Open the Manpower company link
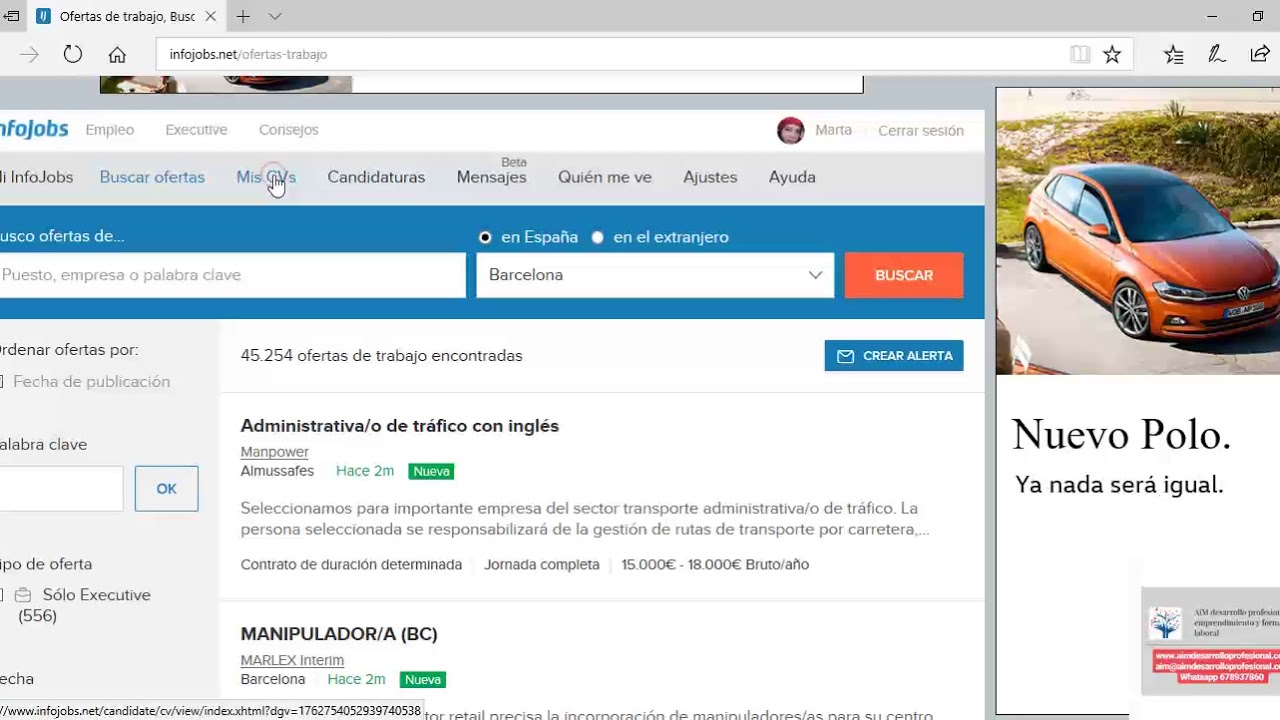The width and height of the screenshot is (1280, 720). tap(274, 452)
